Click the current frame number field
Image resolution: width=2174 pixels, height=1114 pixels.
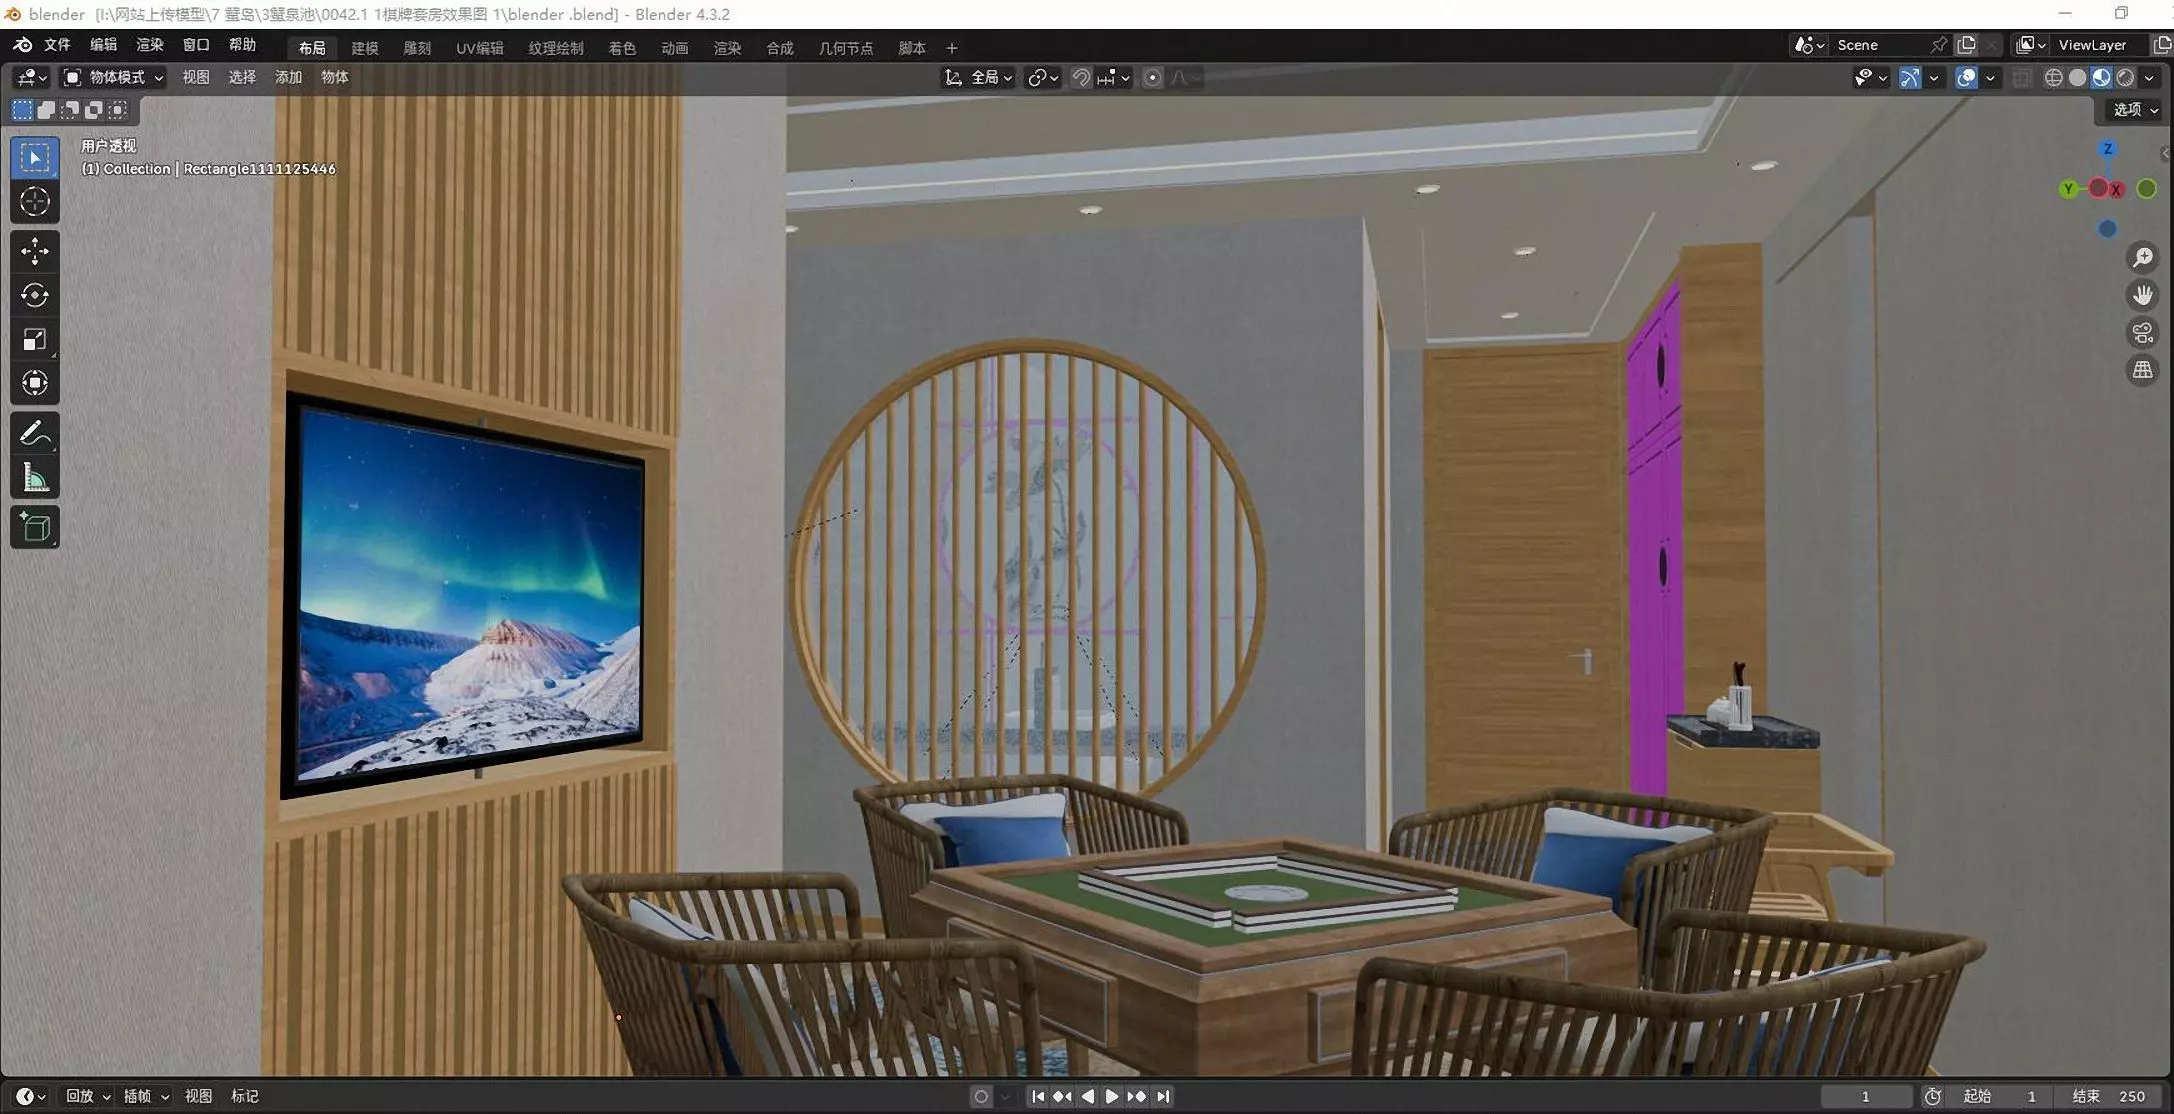[1865, 1097]
